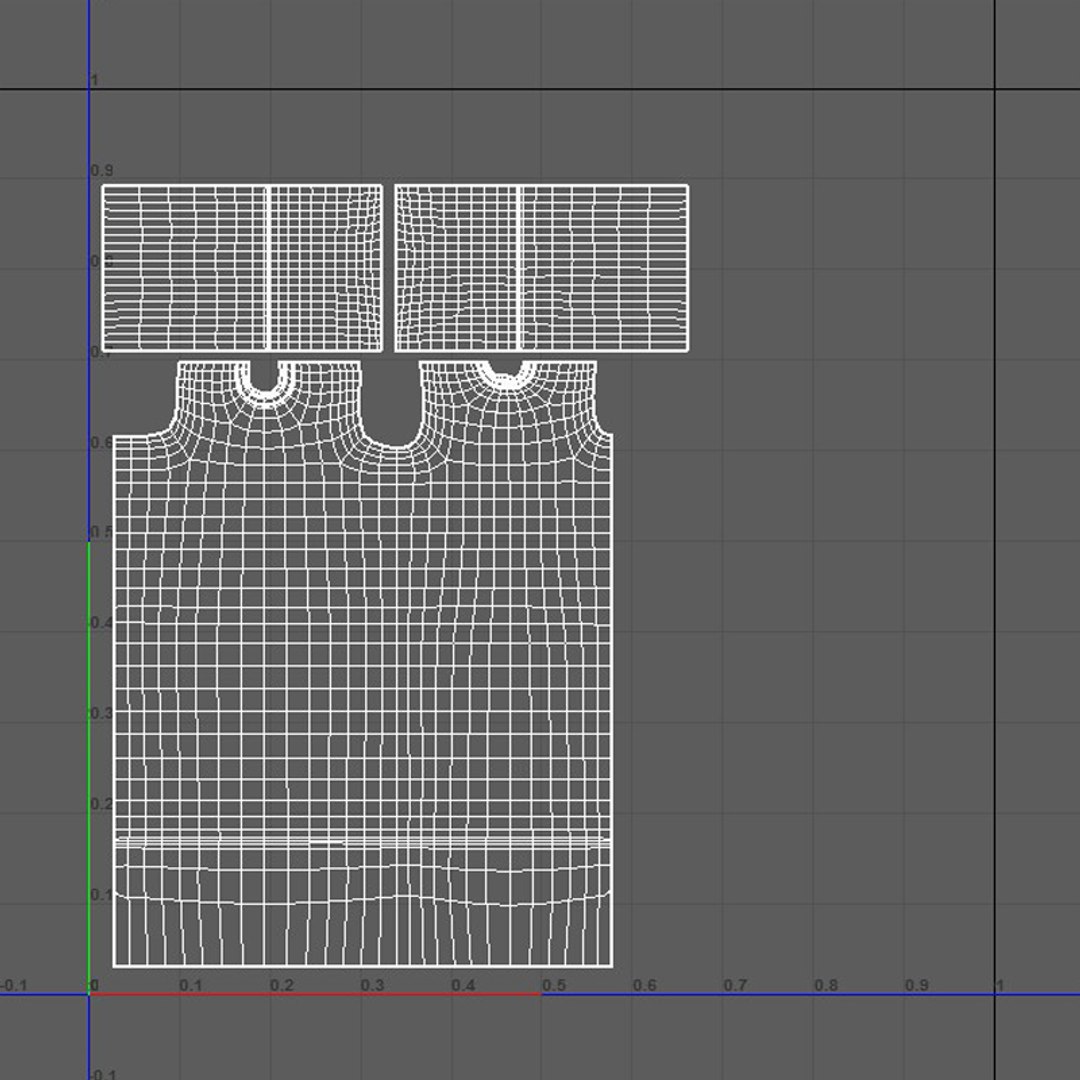Click the 0.5 label on the horizontal axis
Image resolution: width=1080 pixels, height=1080 pixels.
554,985
